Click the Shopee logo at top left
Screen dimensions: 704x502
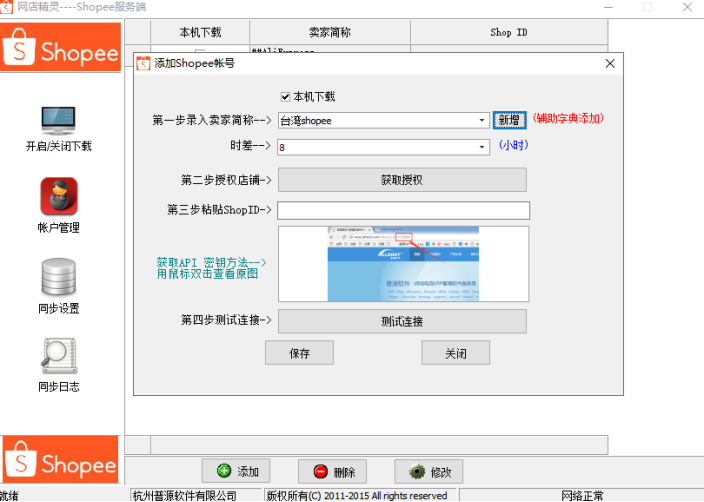pyautogui.click(x=61, y=48)
